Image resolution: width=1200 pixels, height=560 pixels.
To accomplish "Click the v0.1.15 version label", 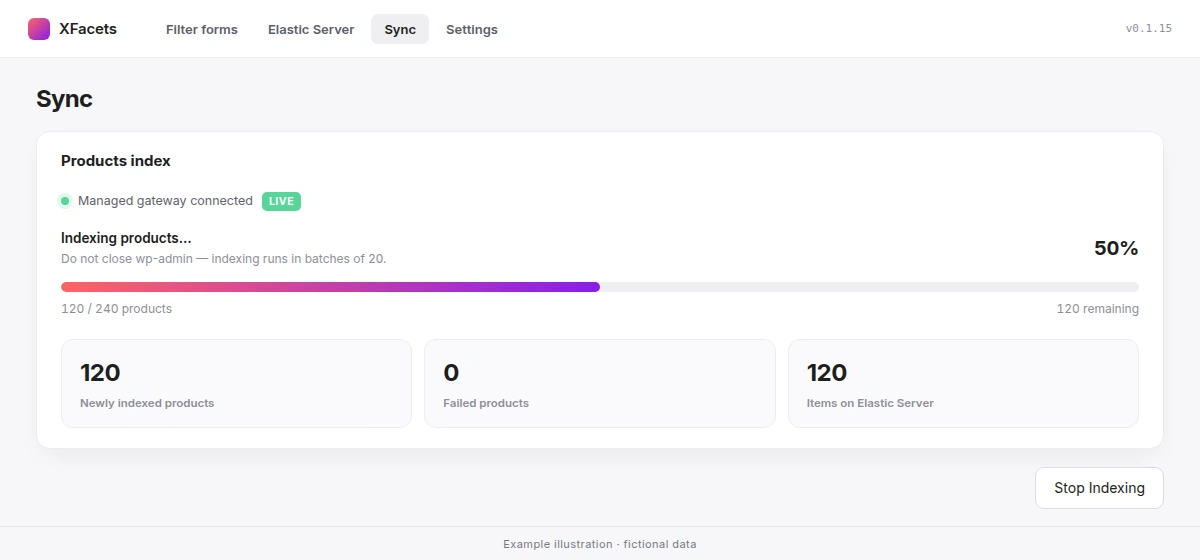I will tap(1149, 28).
